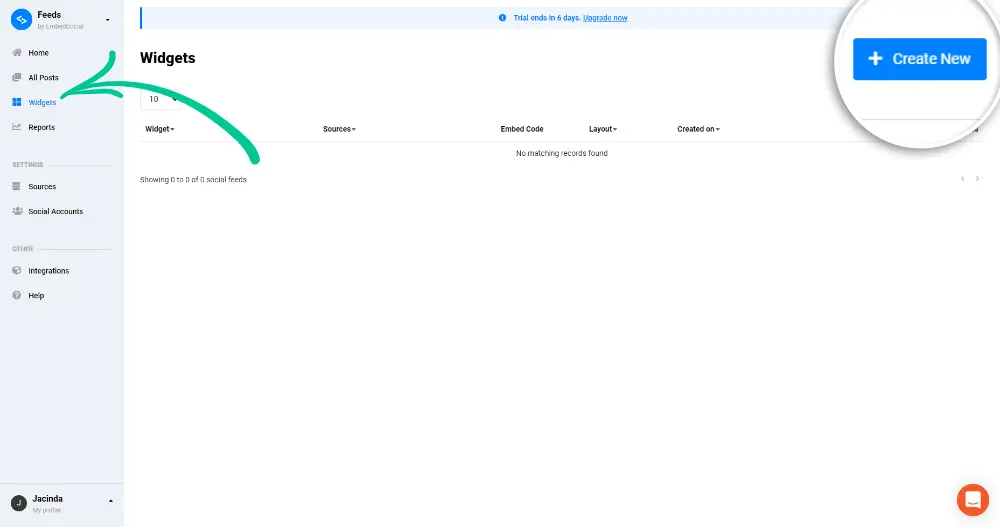This screenshot has width=1000, height=527.
Task: Click the Sources stack icon
Action: tap(17, 187)
